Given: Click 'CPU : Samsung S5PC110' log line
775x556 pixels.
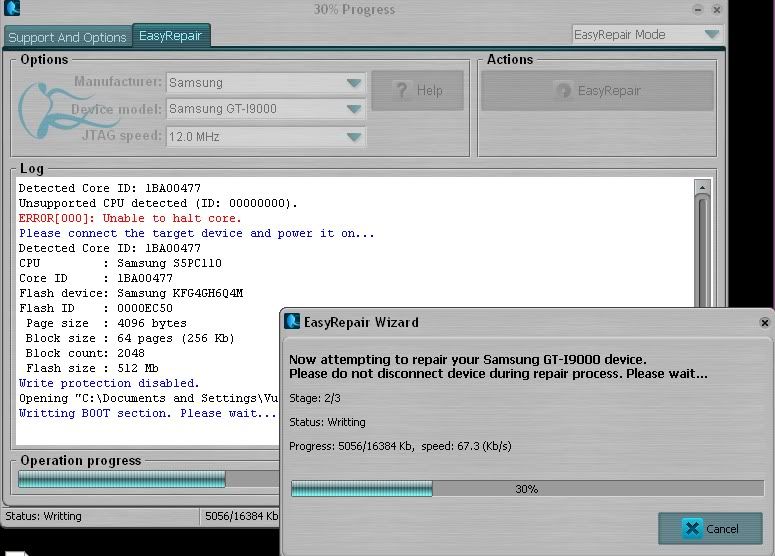Looking at the screenshot, I should pyautogui.click(x=120, y=263).
